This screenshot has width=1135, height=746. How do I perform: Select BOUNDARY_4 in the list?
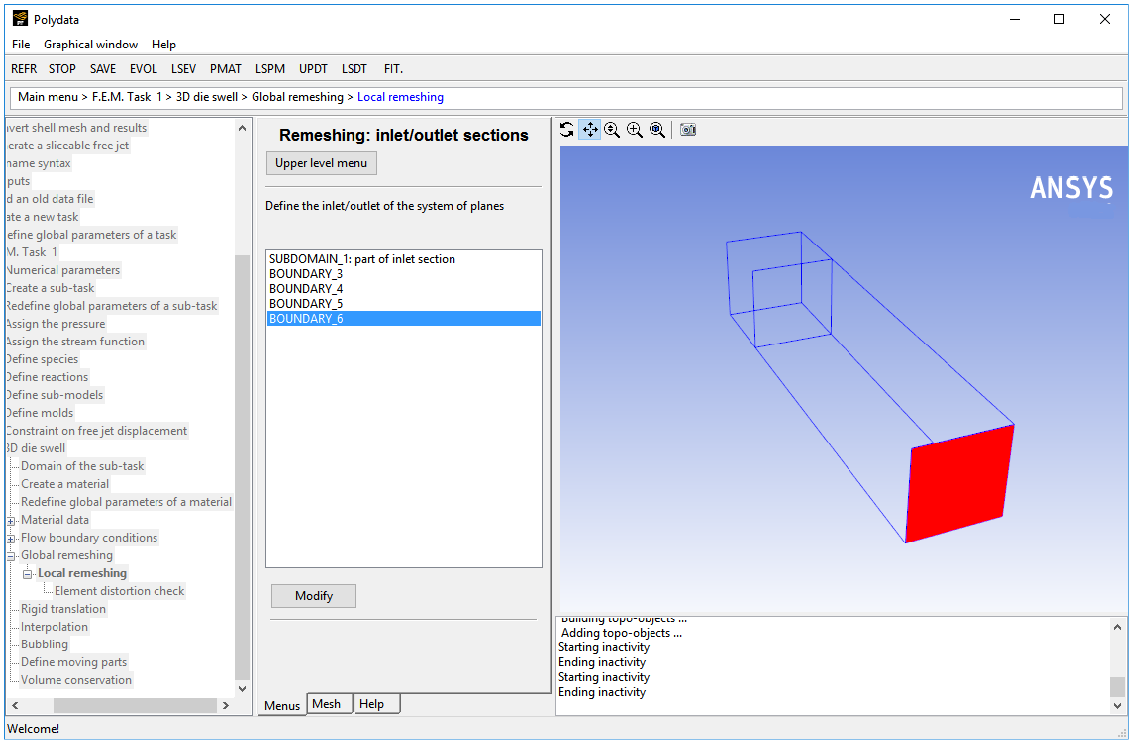(404, 289)
